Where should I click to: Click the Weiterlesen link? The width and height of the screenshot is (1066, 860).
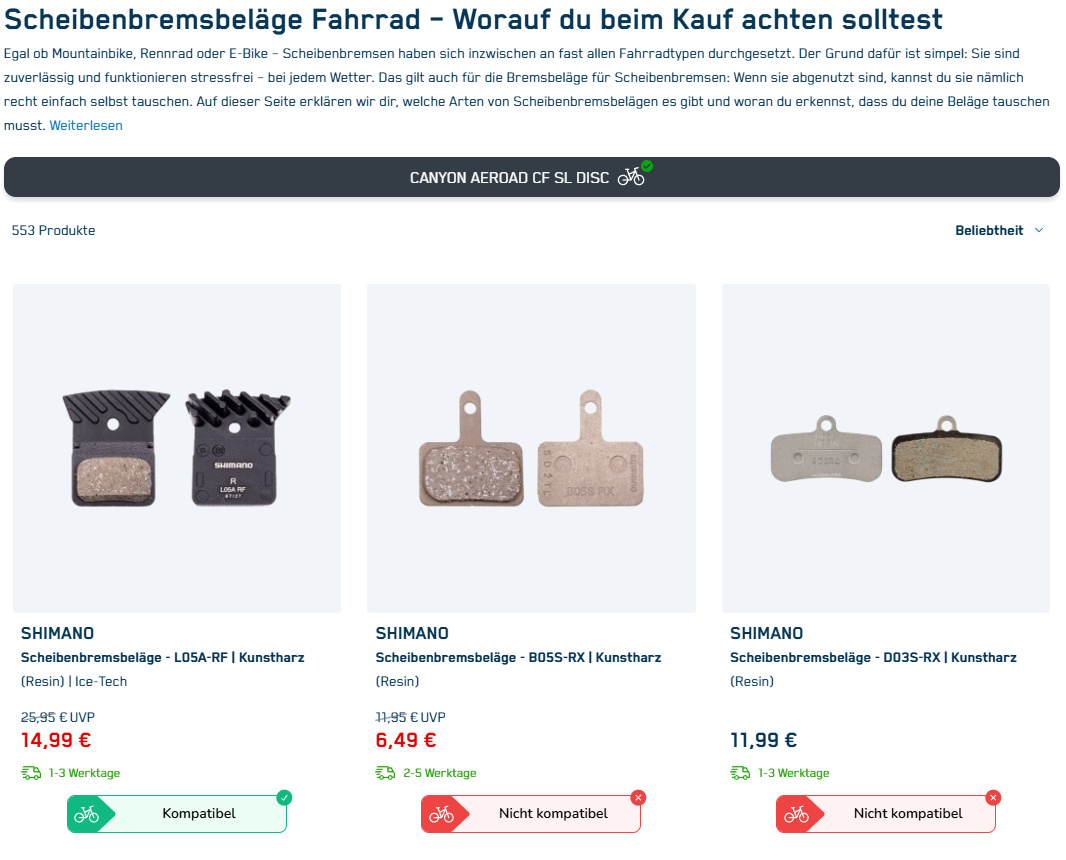click(x=86, y=126)
